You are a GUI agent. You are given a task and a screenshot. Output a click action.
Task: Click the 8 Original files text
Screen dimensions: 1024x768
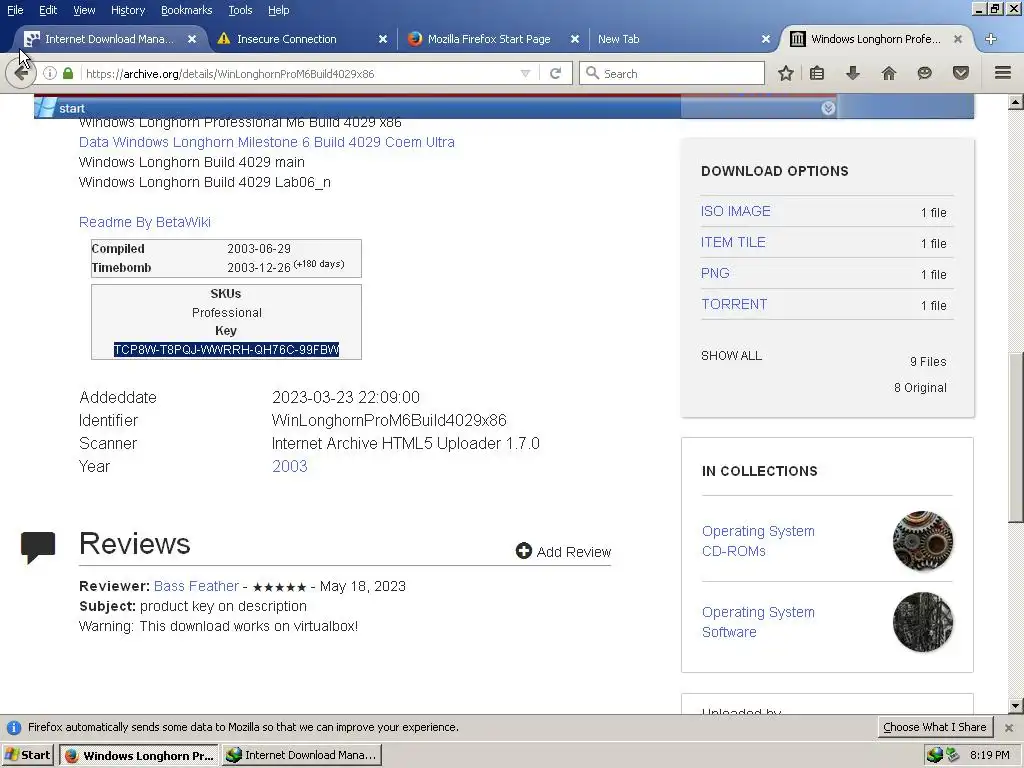click(920, 387)
